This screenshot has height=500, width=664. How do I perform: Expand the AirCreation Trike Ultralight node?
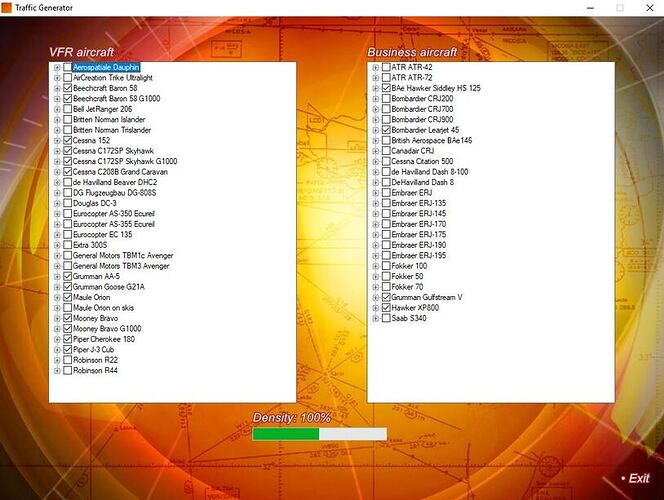point(57,78)
